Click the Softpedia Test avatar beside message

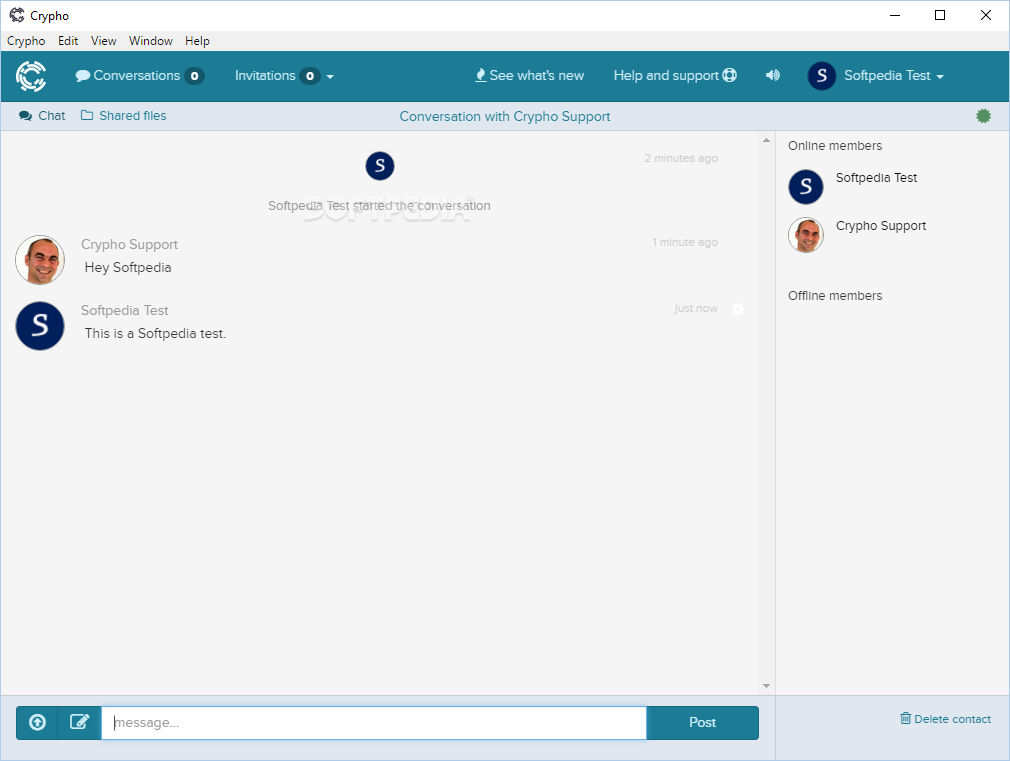[40, 326]
